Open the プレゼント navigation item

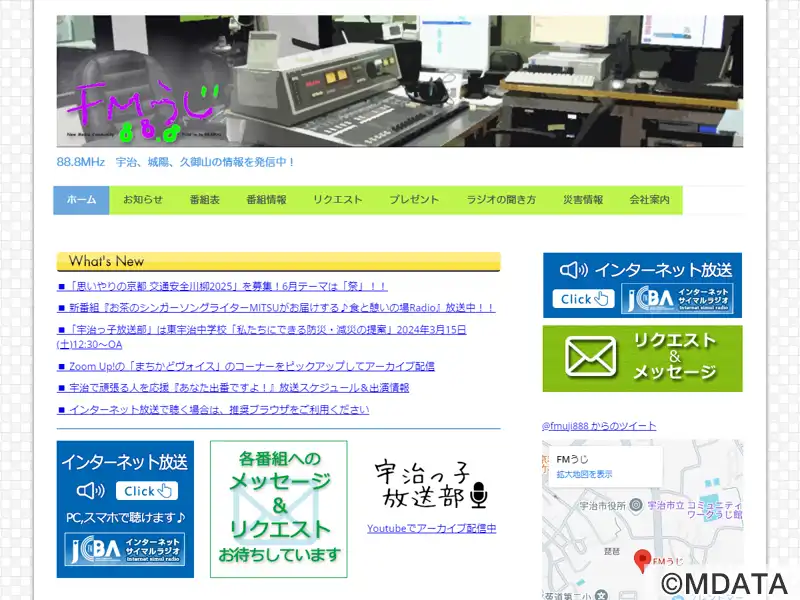tap(414, 200)
